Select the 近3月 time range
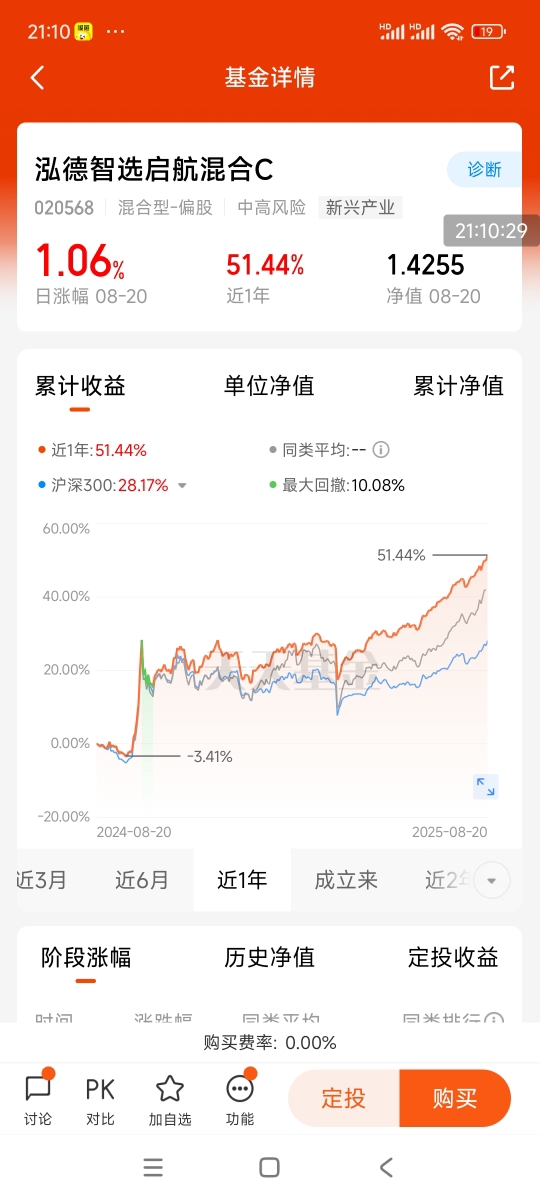This screenshot has height=1200, width=540. click(42, 880)
